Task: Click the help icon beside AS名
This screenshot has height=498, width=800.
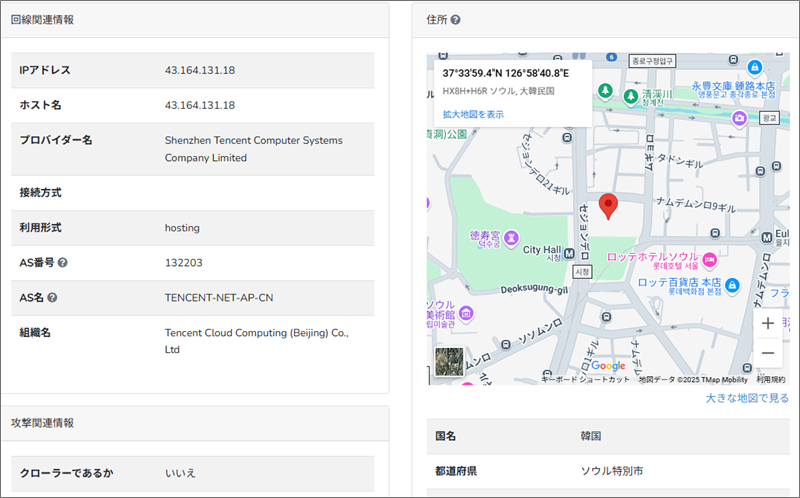Action: click(52, 297)
